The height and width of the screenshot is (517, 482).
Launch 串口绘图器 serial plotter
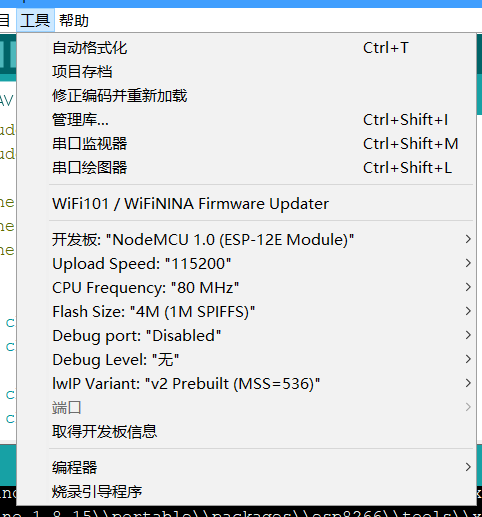tap(246, 168)
